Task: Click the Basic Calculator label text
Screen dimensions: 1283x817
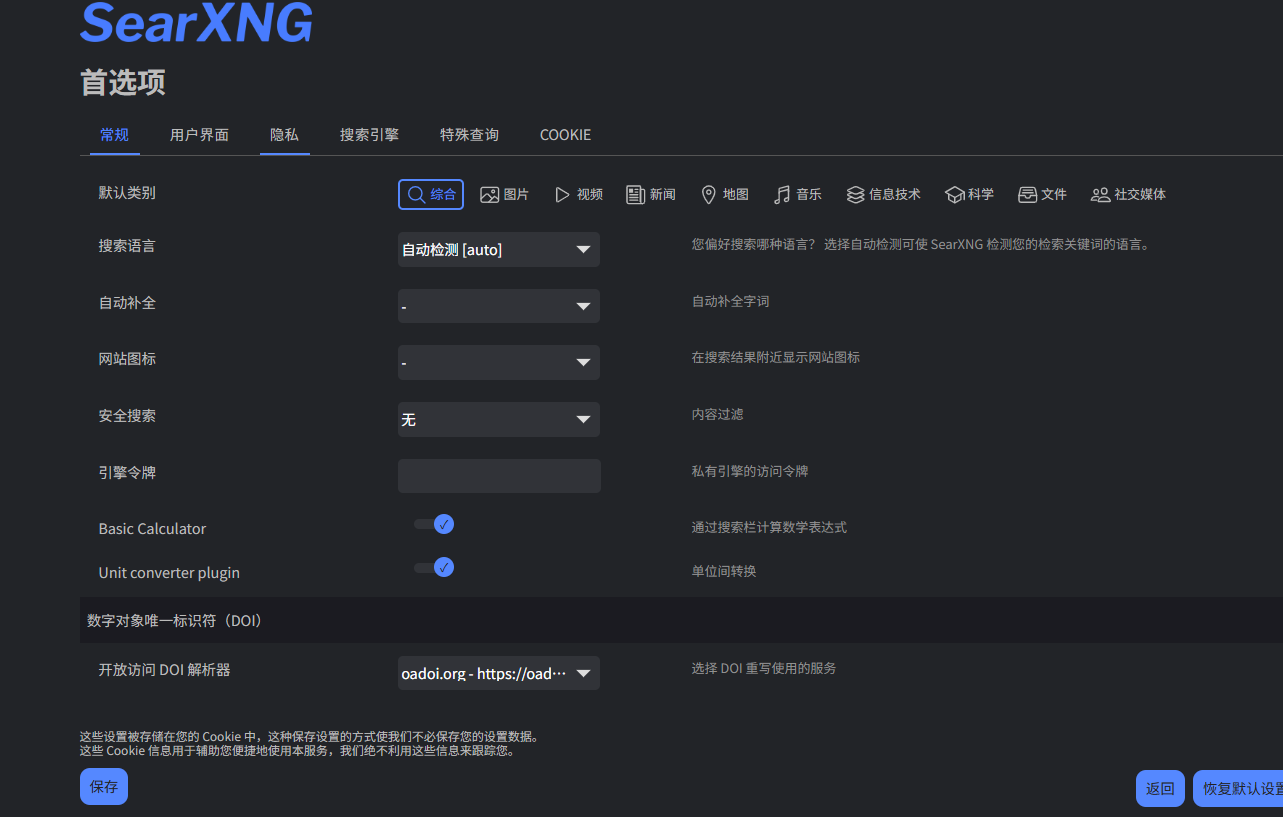Action: [152, 529]
